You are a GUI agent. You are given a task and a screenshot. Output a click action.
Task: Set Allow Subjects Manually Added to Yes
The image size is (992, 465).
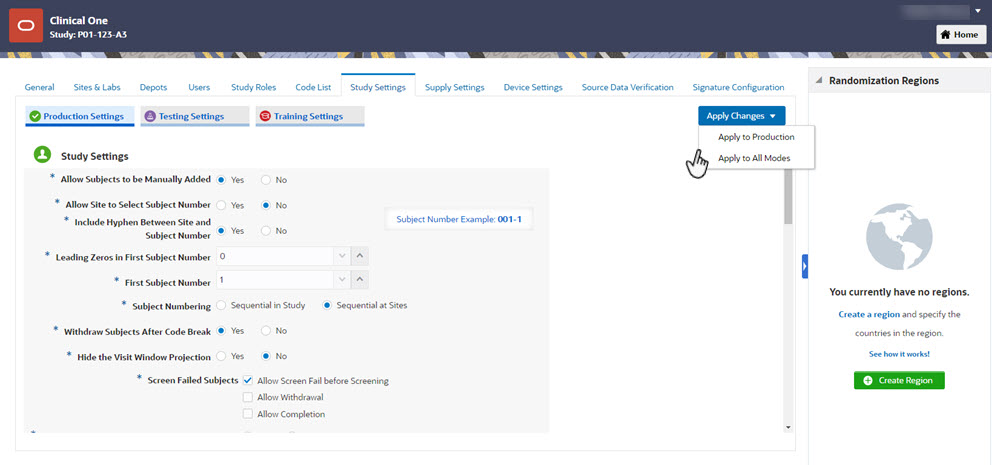[221, 180]
